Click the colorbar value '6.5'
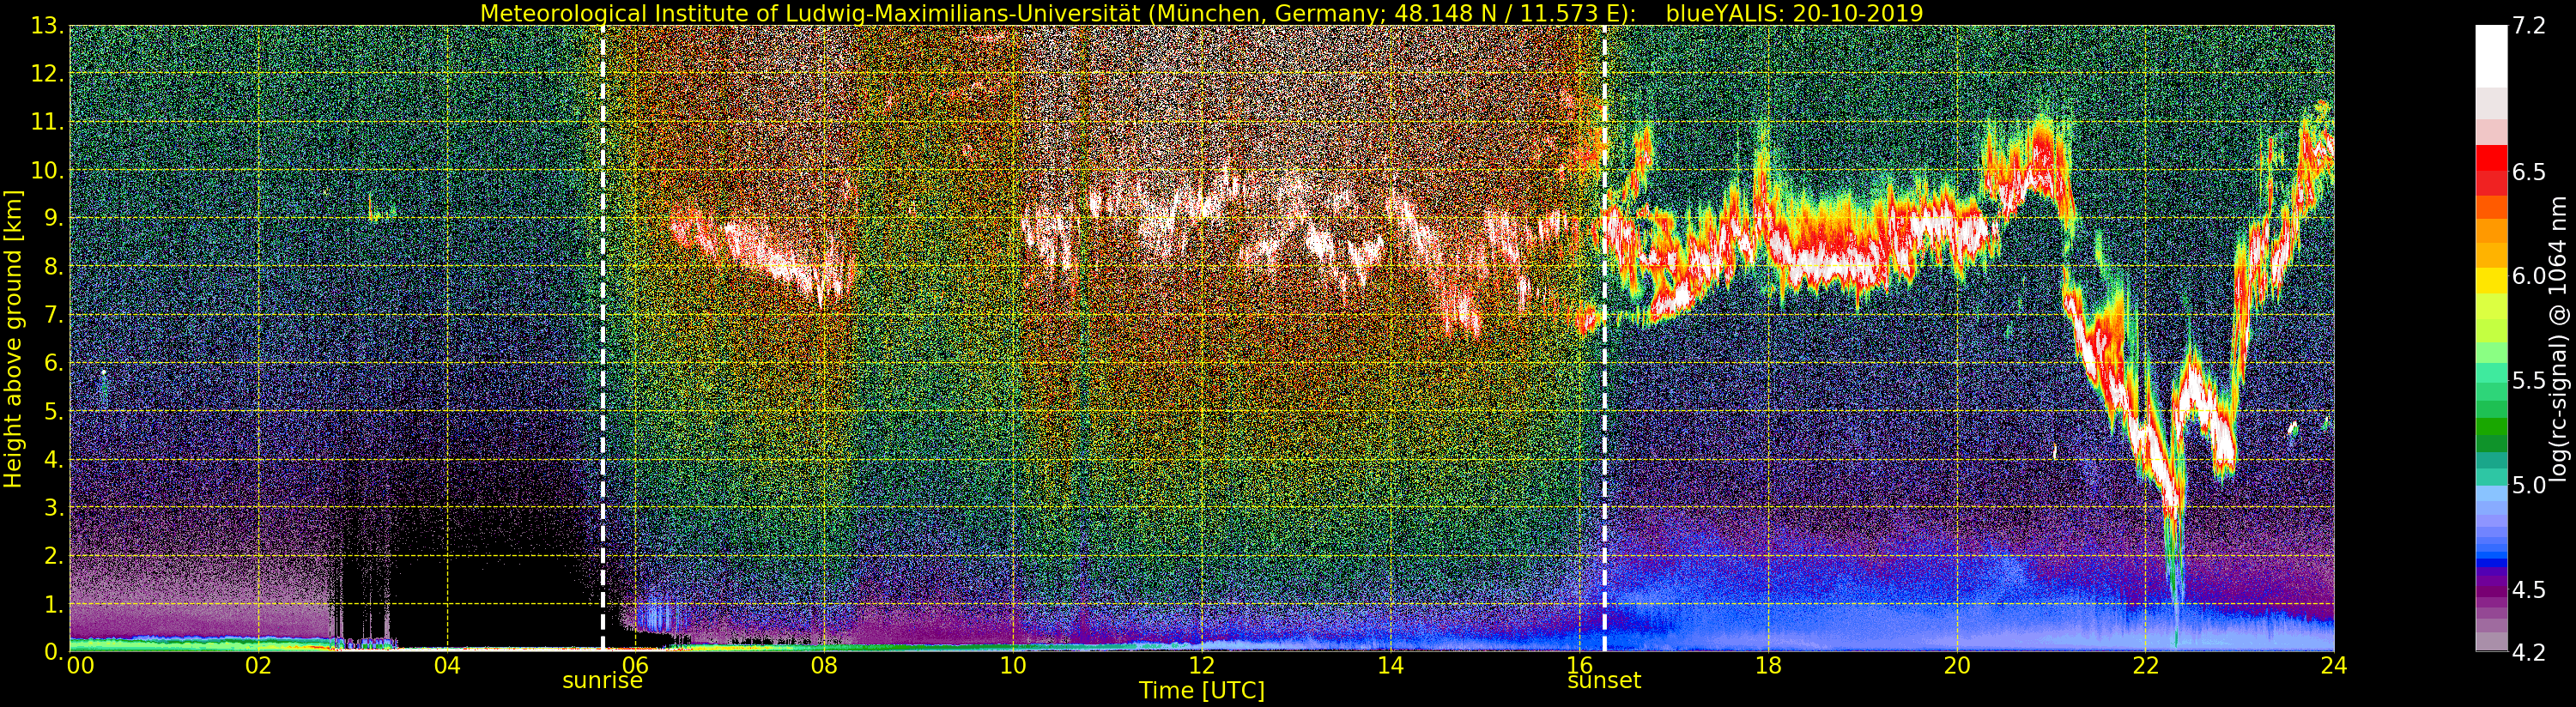This screenshot has height=707, width=2576. pos(2529,172)
